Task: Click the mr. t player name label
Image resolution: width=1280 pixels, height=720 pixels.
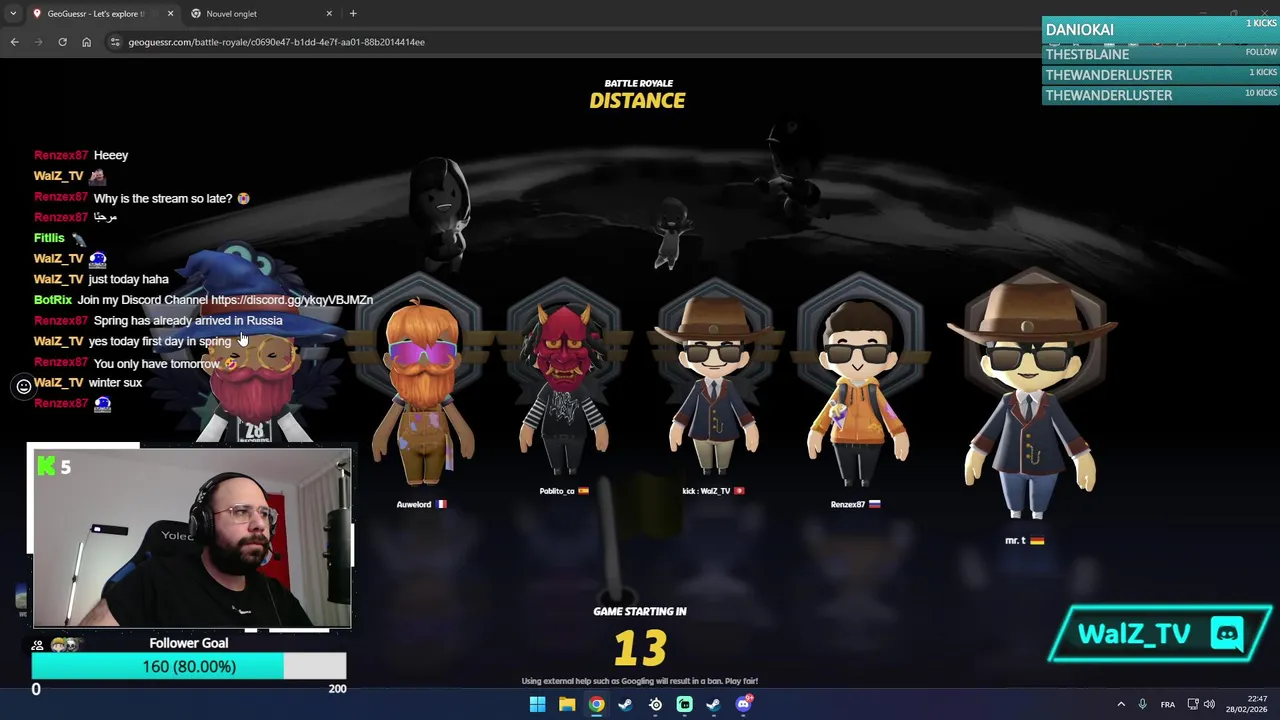Action: pos(1015,540)
